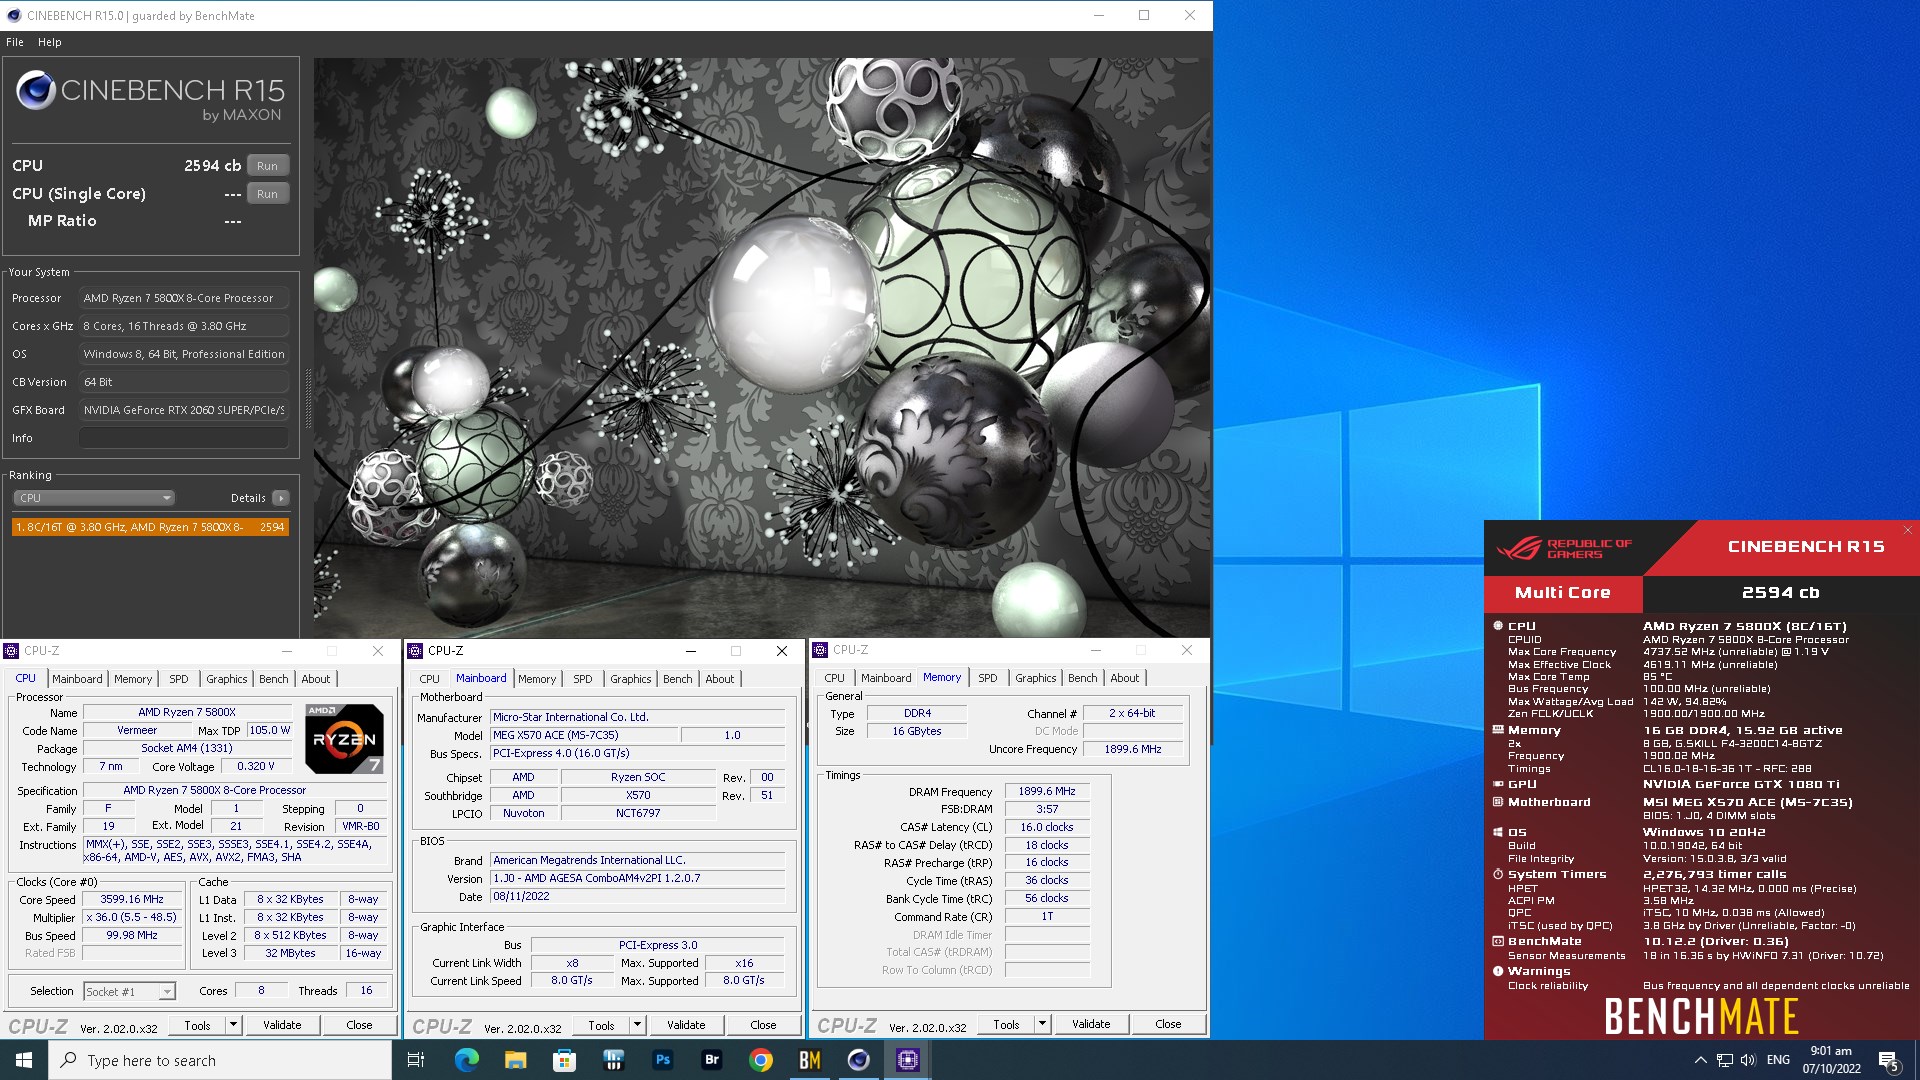Click the AMD Ryzen 7 logo in CPU-Z
1920x1080 pixels.
coord(344,739)
